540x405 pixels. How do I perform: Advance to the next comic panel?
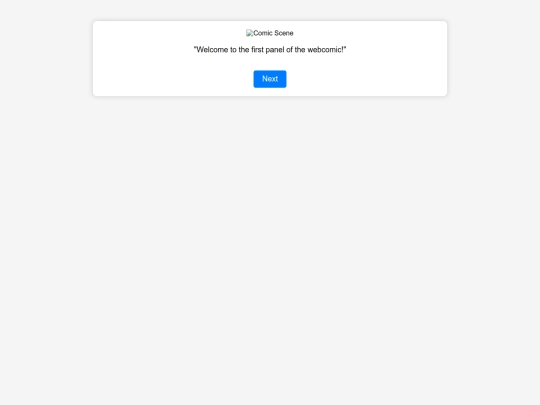click(x=270, y=79)
